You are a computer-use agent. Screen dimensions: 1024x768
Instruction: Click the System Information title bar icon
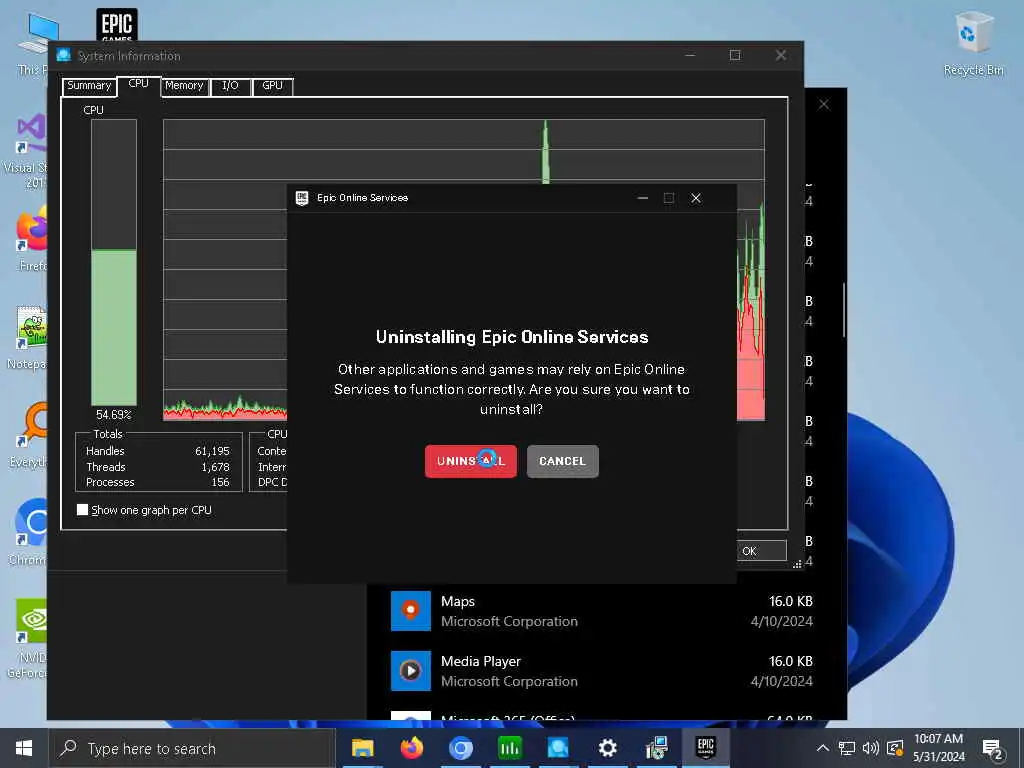click(63, 56)
